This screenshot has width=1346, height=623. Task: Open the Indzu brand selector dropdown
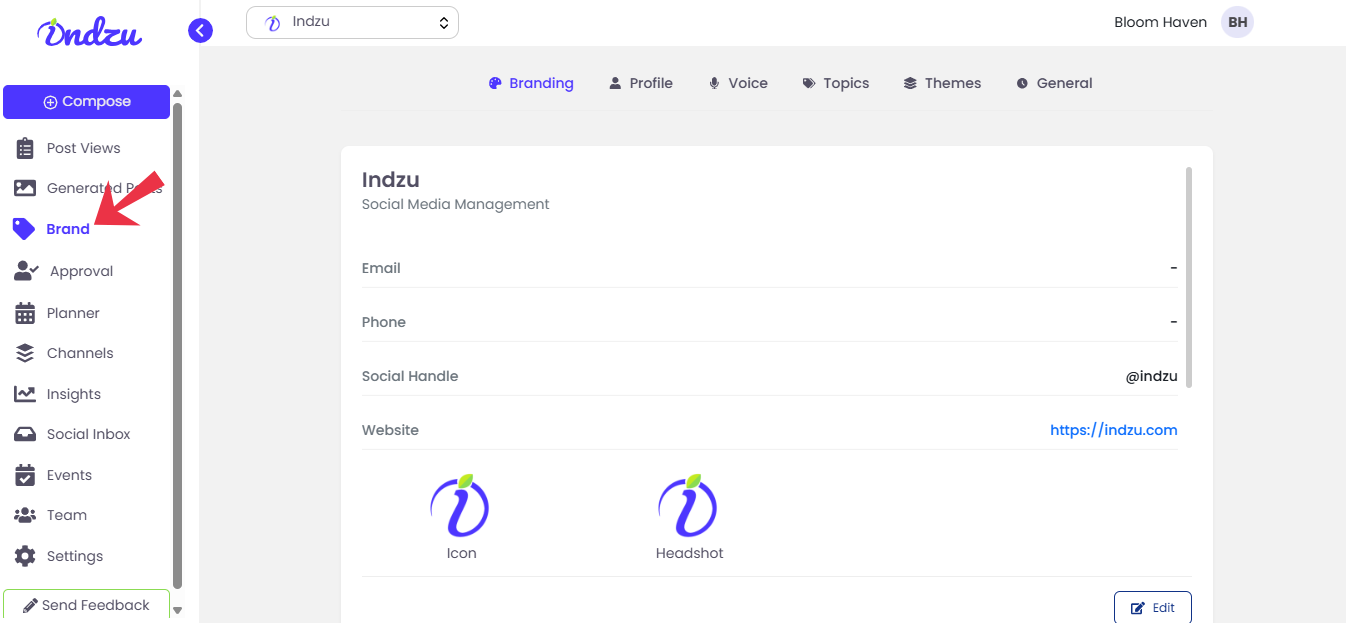click(352, 22)
